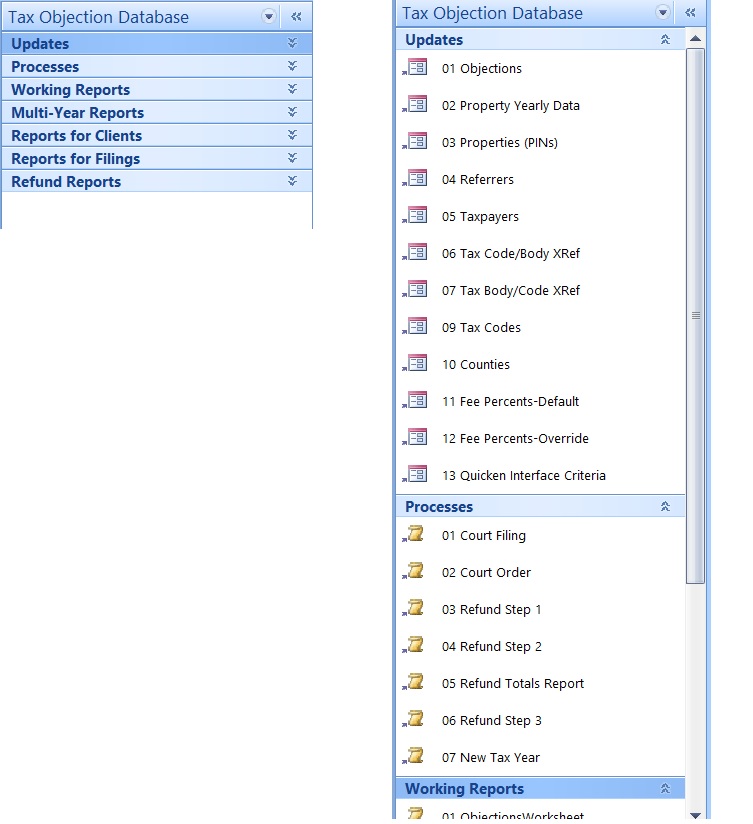Image resolution: width=753 pixels, height=824 pixels.
Task: Collapse the right navigation pane shutter
Action: point(690,13)
